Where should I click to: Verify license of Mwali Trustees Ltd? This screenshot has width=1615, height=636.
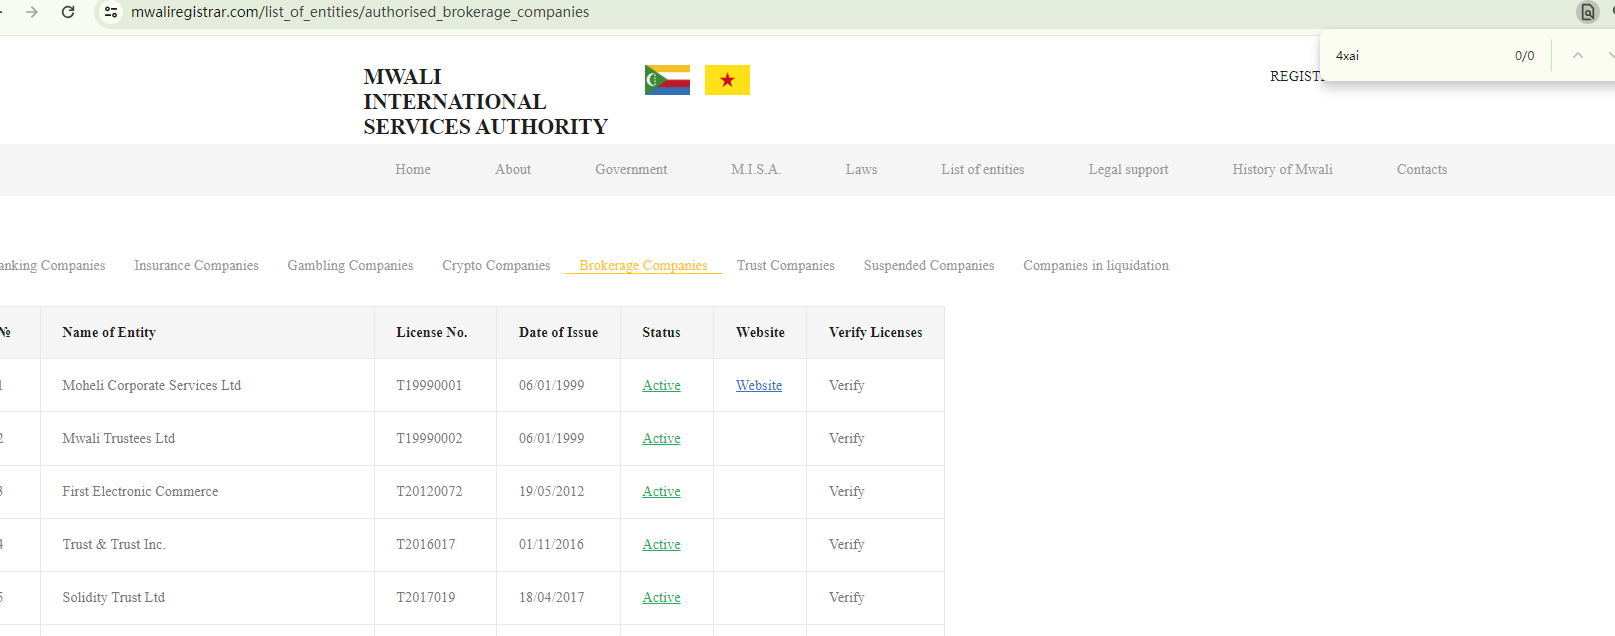coord(846,439)
